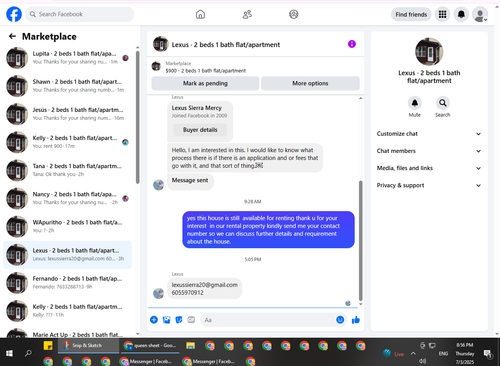
Task: Click More options button
Action: coord(310,83)
